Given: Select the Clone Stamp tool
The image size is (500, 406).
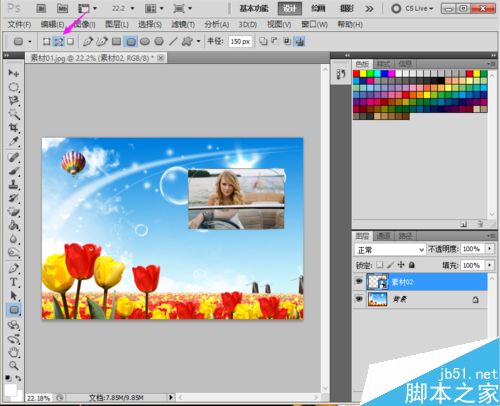Looking at the screenshot, I should click(14, 185).
